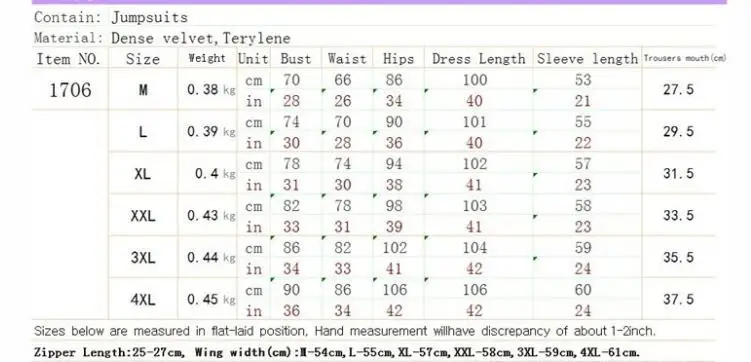Click size 4XL dress length cm '106'
The image size is (751, 362).
pyautogui.click(x=475, y=290)
